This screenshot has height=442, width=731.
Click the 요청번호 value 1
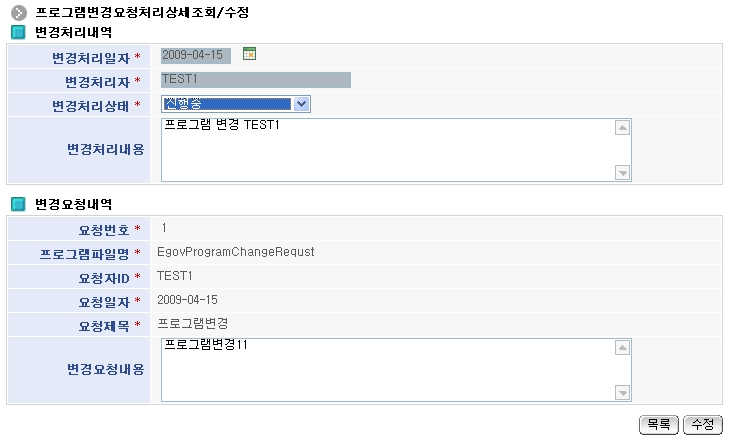(164, 228)
